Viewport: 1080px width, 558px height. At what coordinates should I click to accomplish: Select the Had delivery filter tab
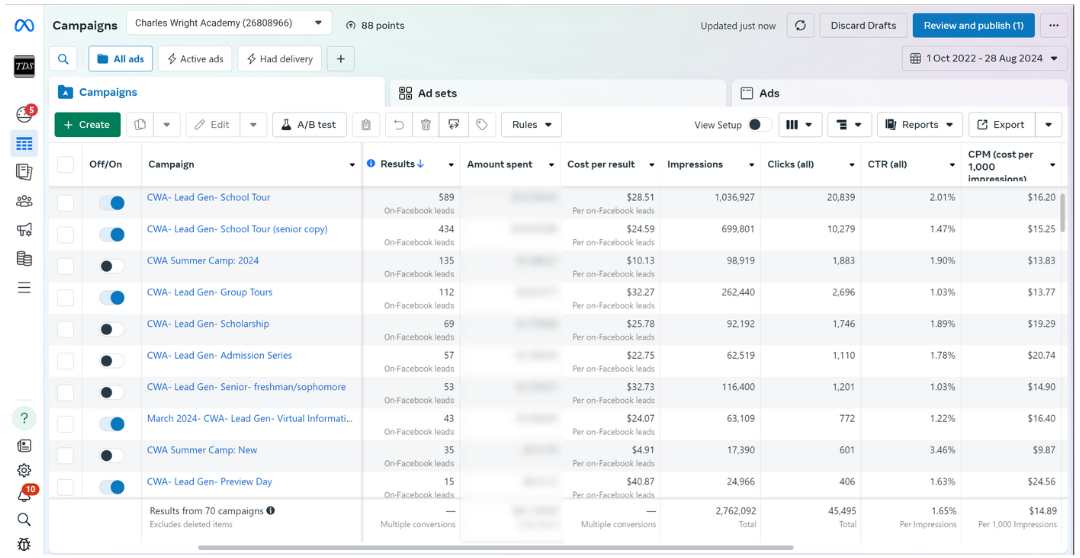(x=280, y=59)
